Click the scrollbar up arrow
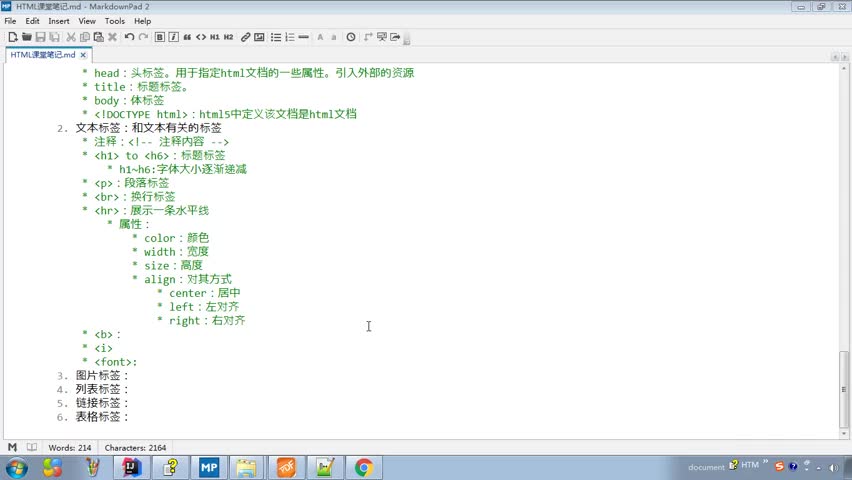 [844, 68]
